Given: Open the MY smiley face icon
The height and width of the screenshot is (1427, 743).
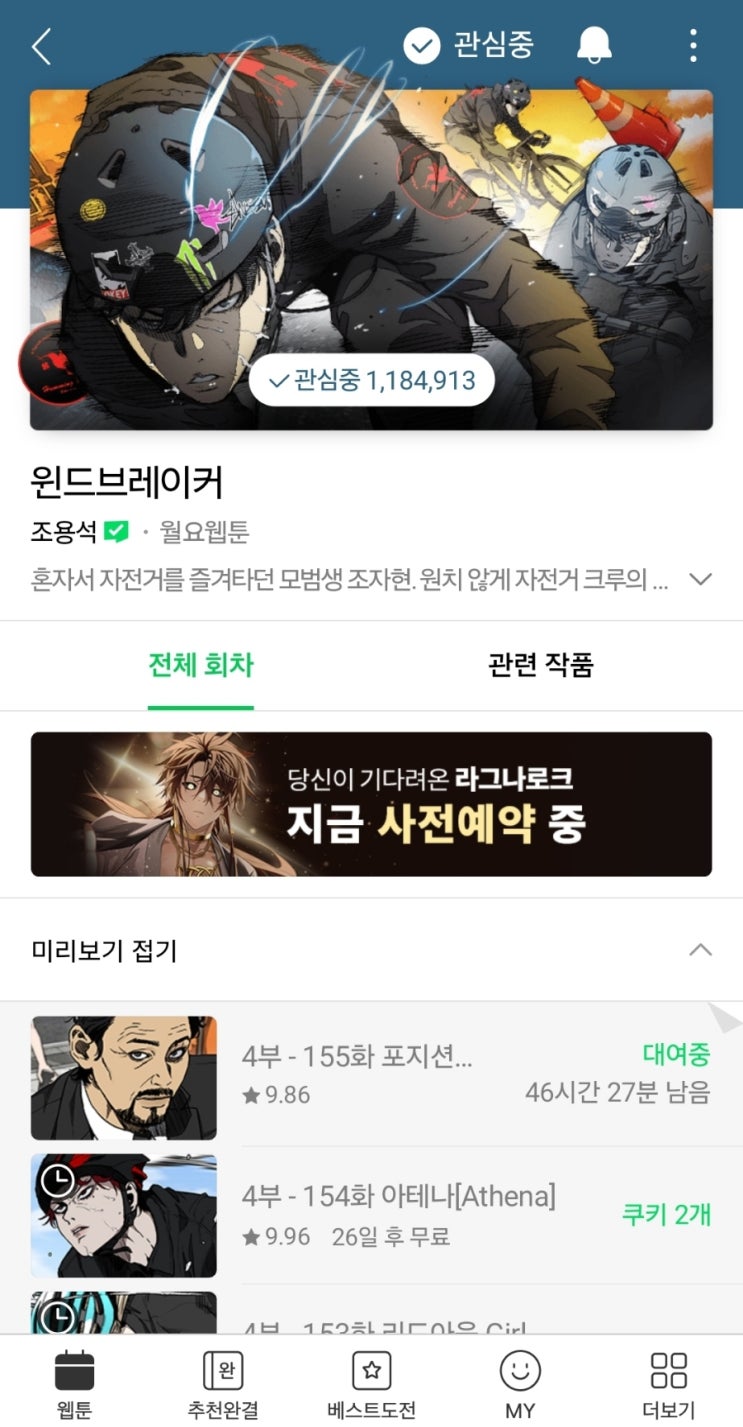Looking at the screenshot, I should 520,1370.
